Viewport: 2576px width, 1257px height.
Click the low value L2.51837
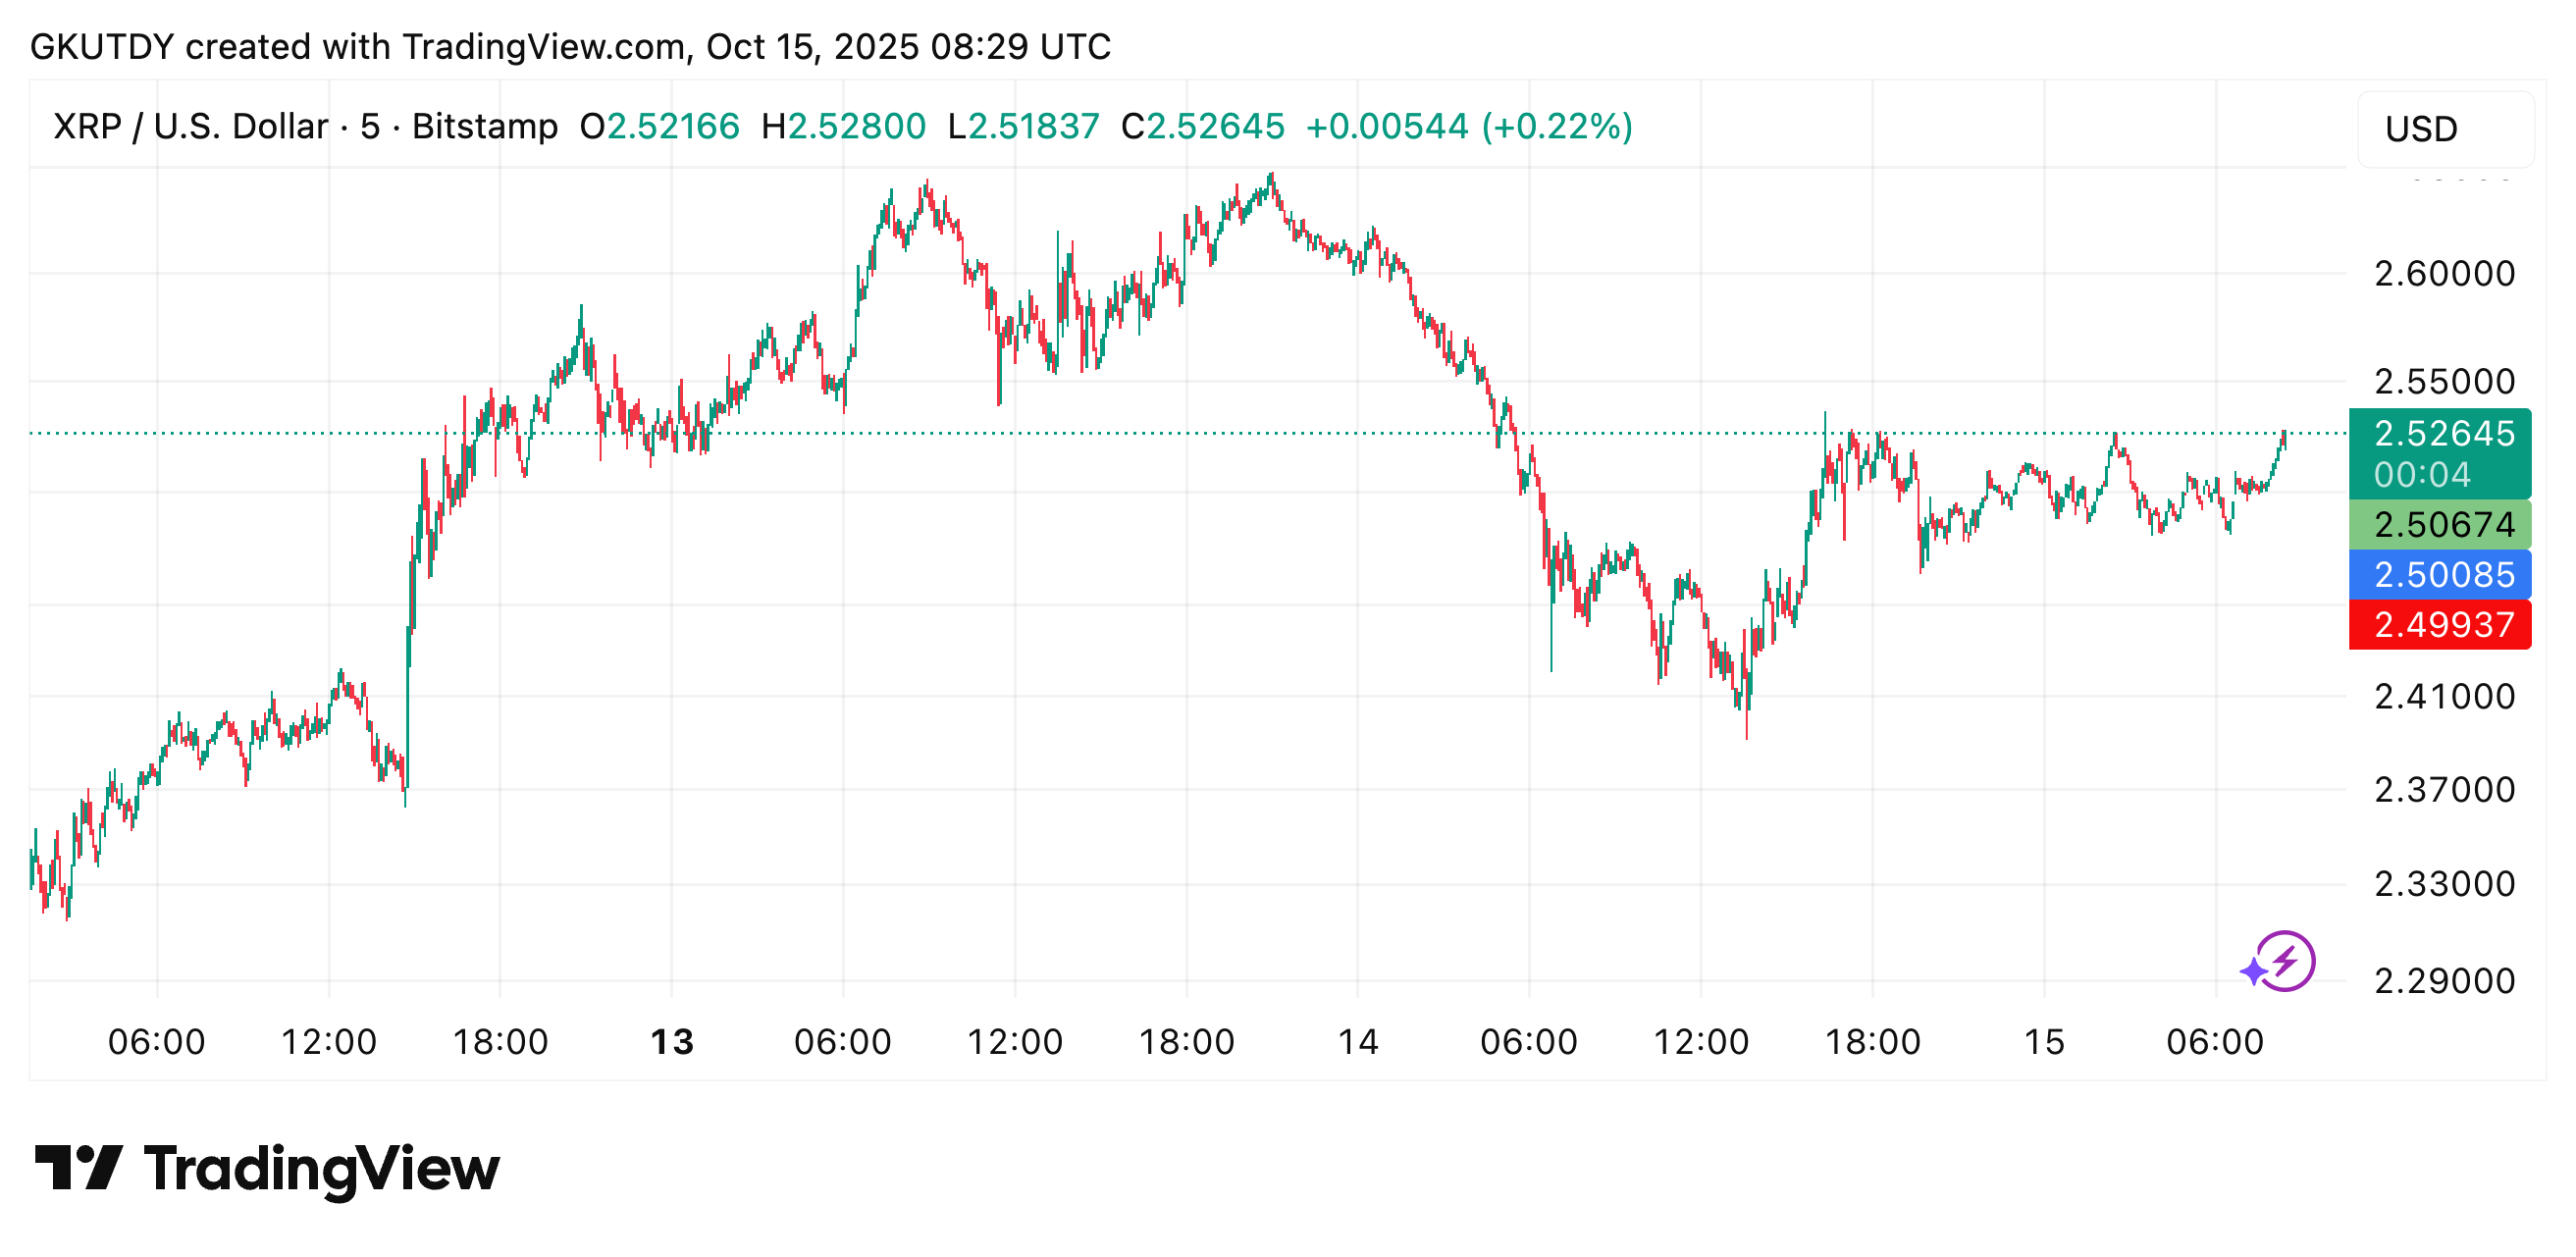coord(1023,127)
